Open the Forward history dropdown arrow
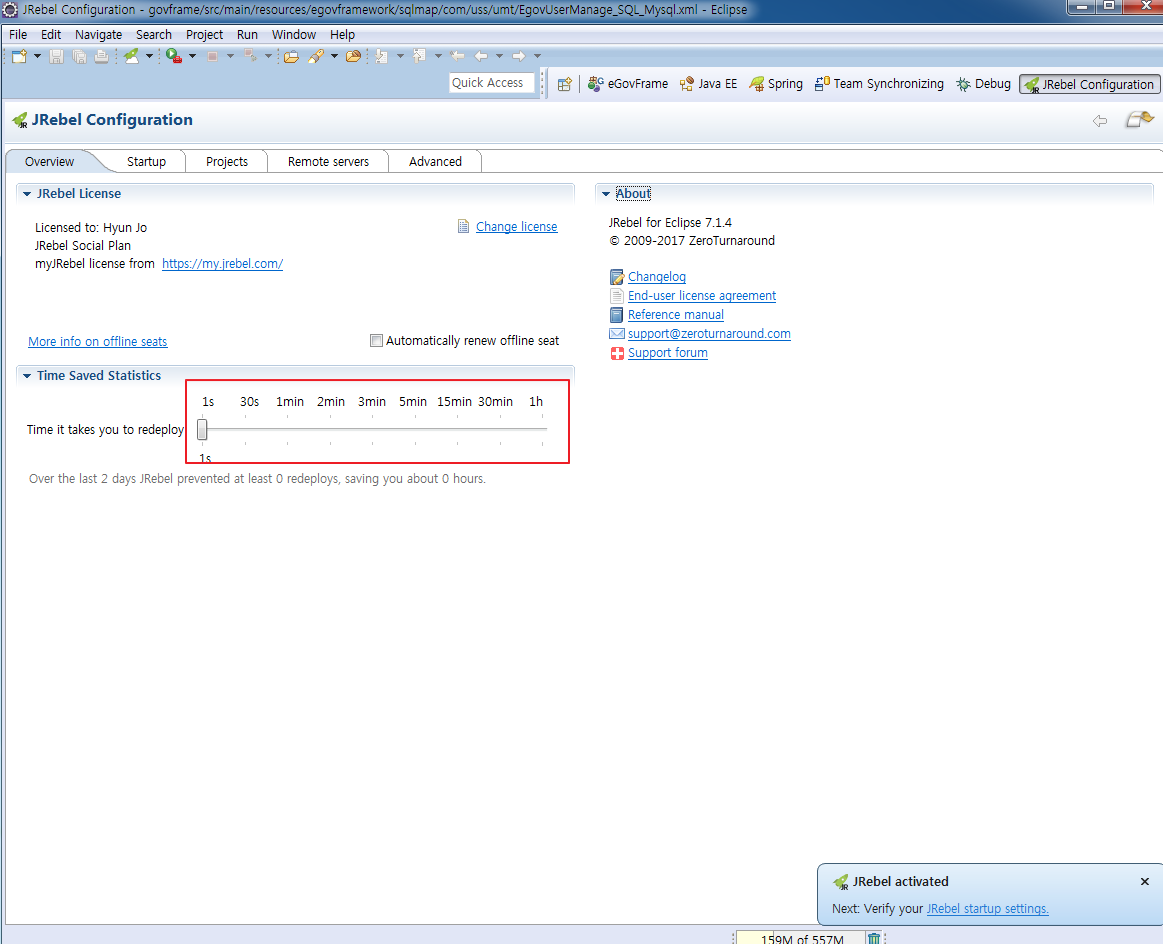The image size is (1163, 944). [537, 56]
